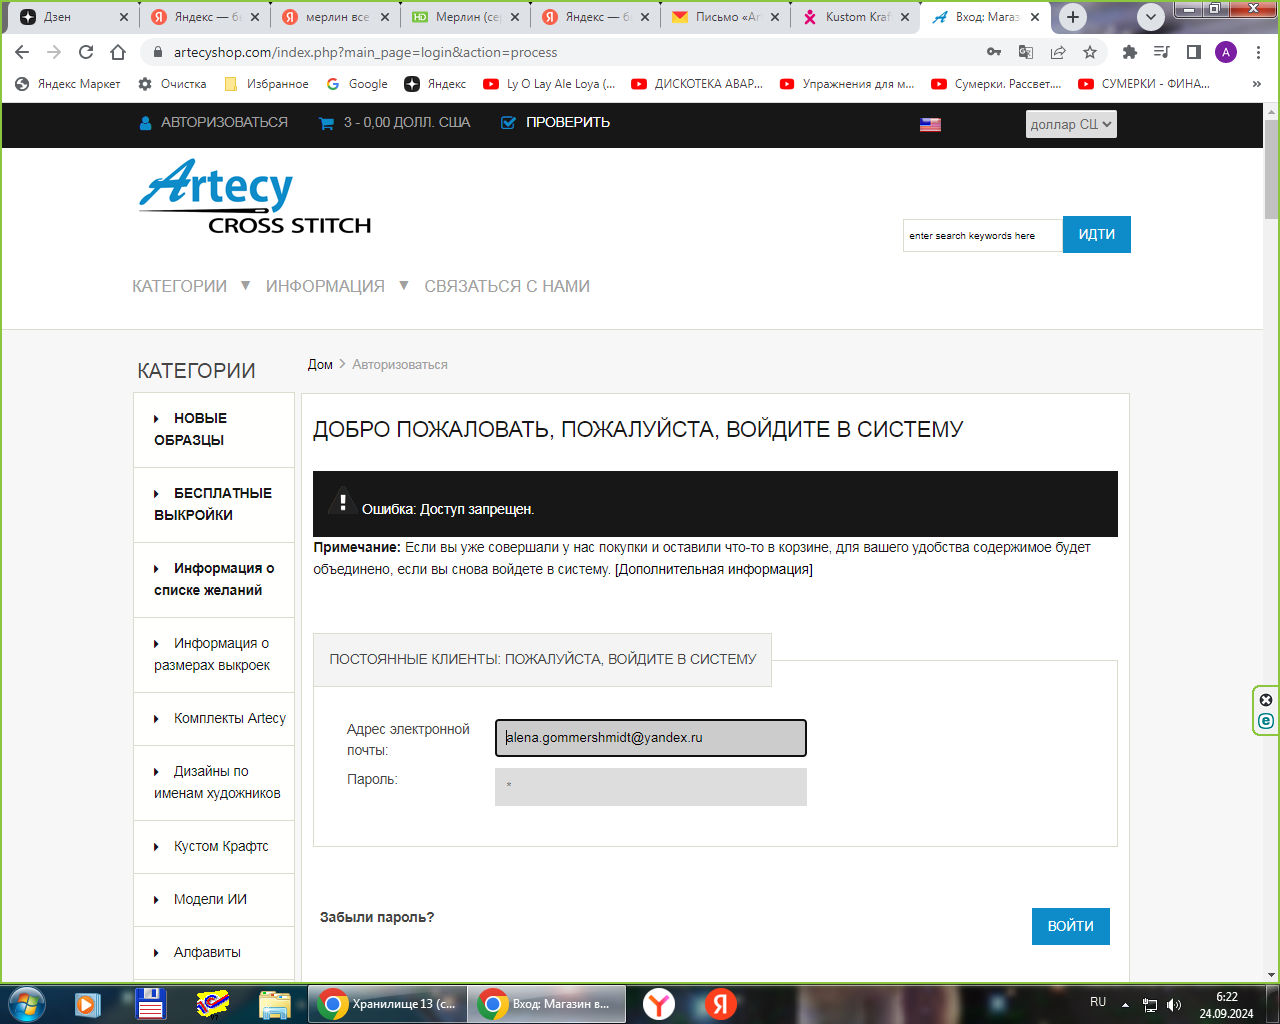
Task: Bookmark this page with star icon
Action: 1090,52
